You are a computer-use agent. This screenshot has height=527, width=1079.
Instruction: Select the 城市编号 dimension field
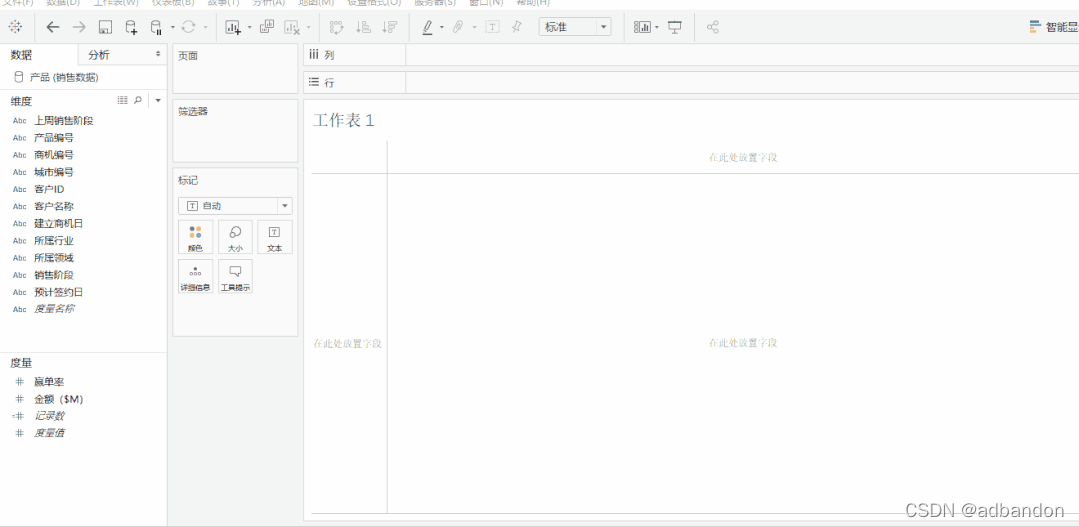click(x=54, y=172)
